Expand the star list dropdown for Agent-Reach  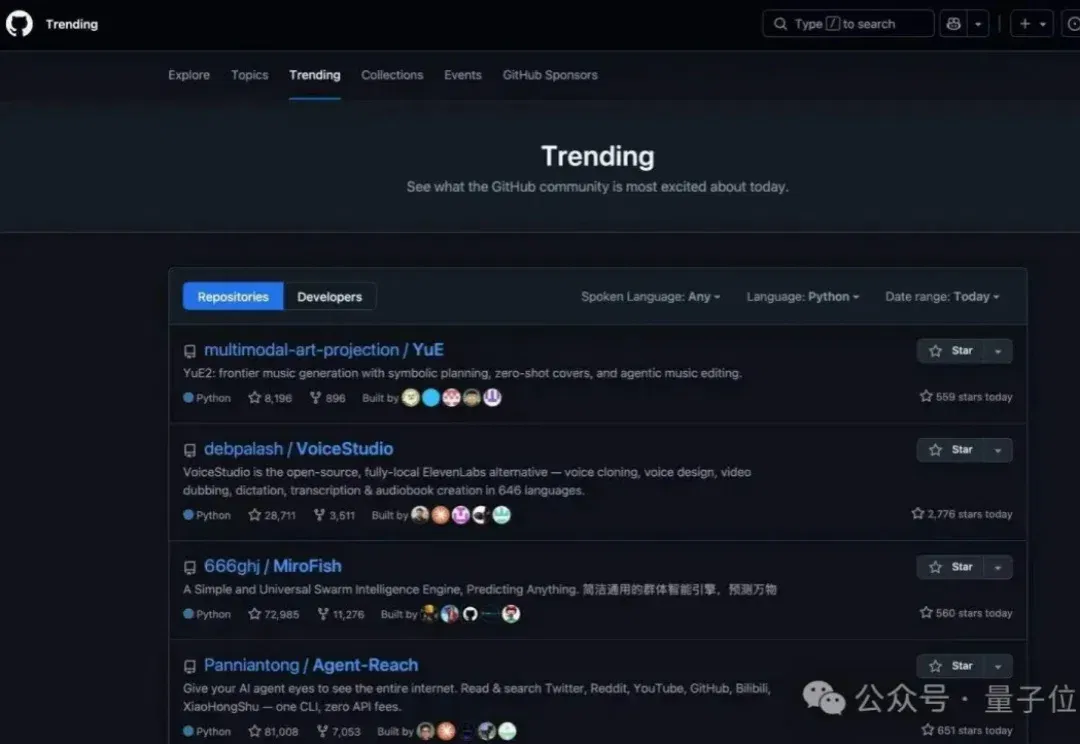pyautogui.click(x=998, y=666)
